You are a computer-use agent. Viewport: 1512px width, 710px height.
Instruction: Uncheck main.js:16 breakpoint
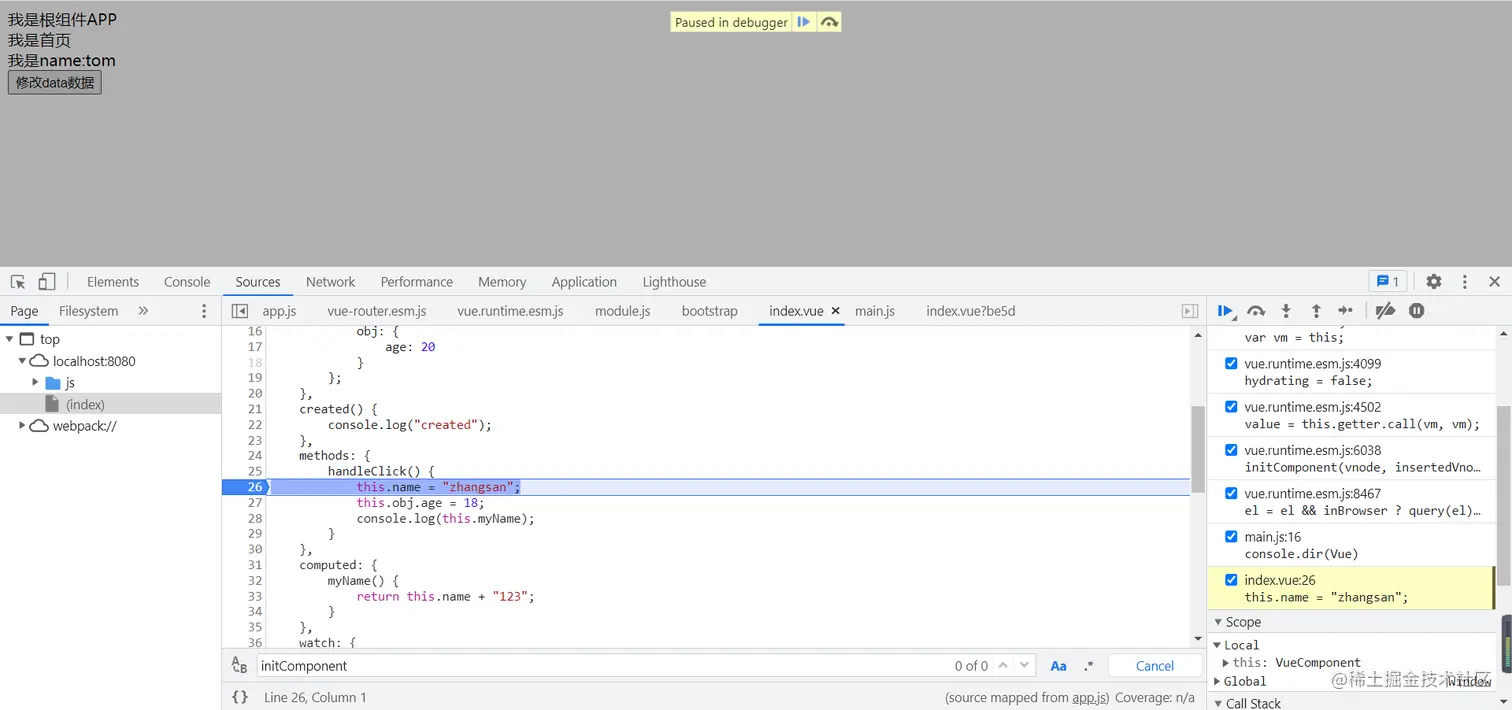click(1231, 536)
